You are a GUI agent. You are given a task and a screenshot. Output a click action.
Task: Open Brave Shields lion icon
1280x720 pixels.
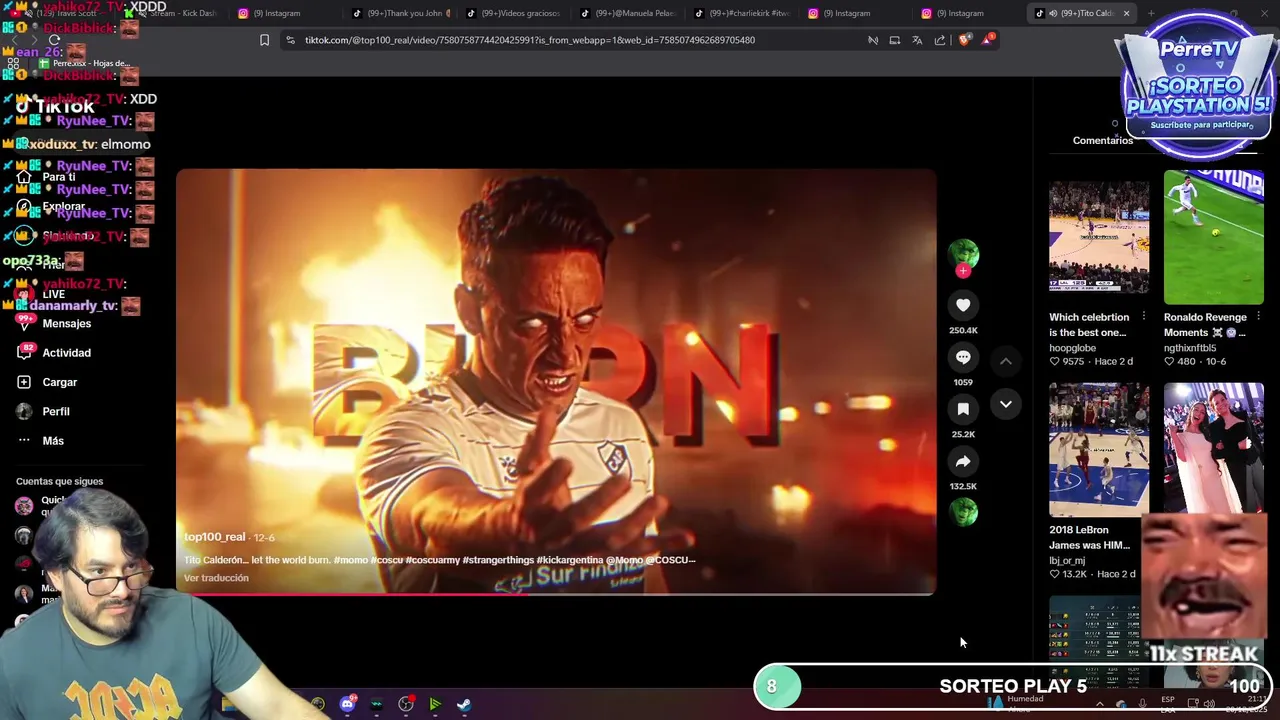964,40
